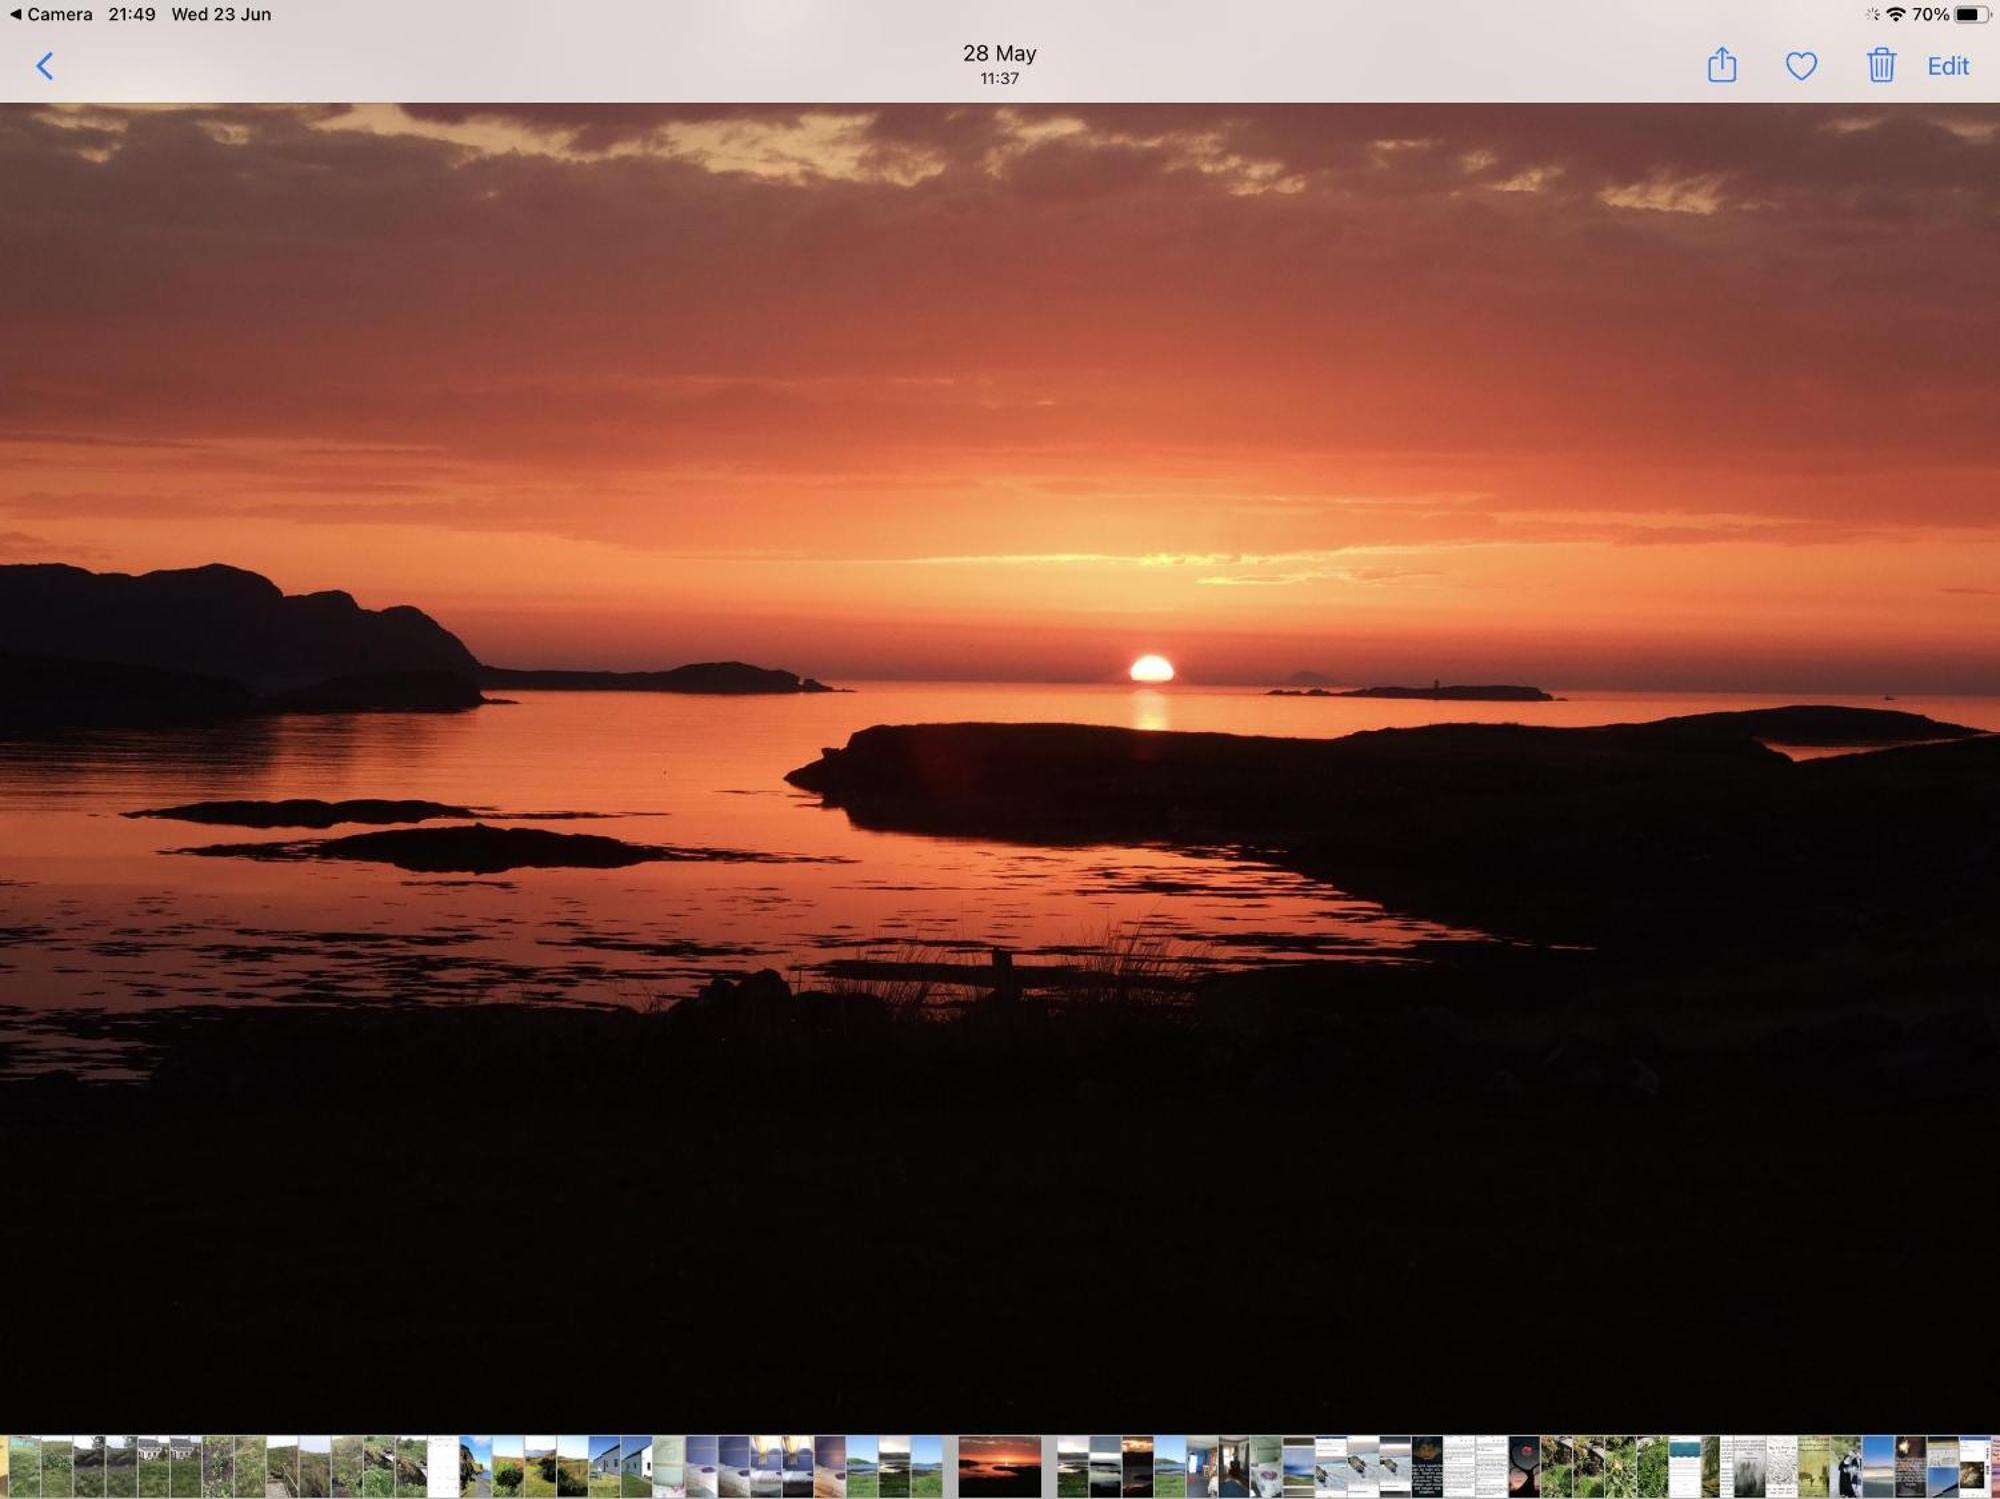Select the enlarged sunset thumbnail in filmstrip
Viewport: 2000px width, 1499px height.
coord(1000,1467)
